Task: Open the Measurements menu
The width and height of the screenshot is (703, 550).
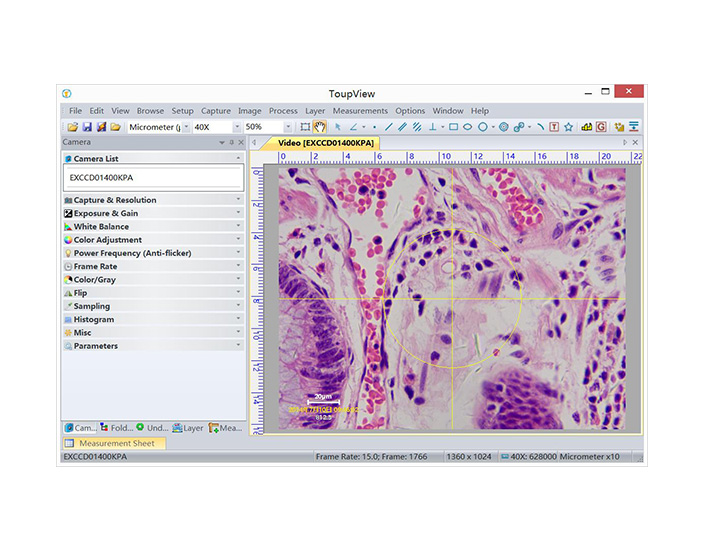Action: pos(360,111)
